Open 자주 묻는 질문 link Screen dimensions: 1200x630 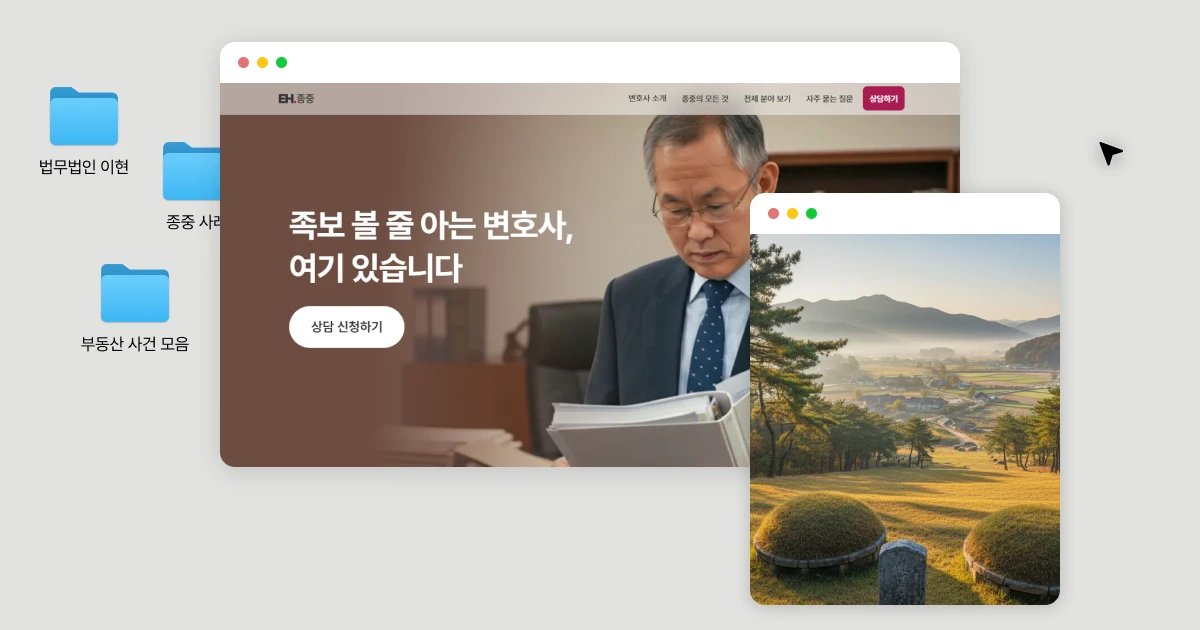click(830, 99)
